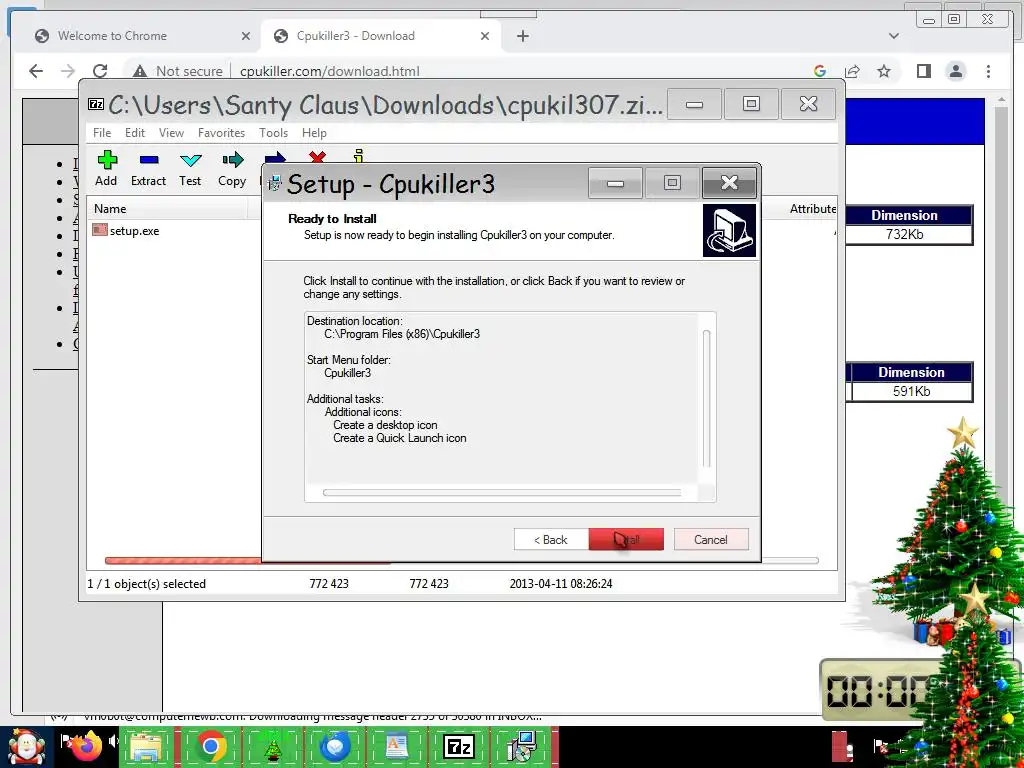Screen dimensions: 1024x768
Task: Click the Chrome address bar URL
Action: point(330,71)
